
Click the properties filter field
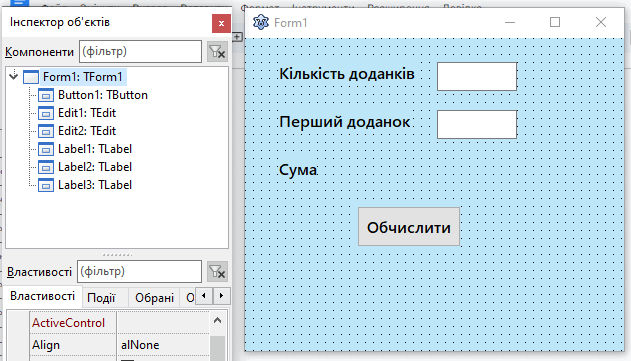[140, 272]
